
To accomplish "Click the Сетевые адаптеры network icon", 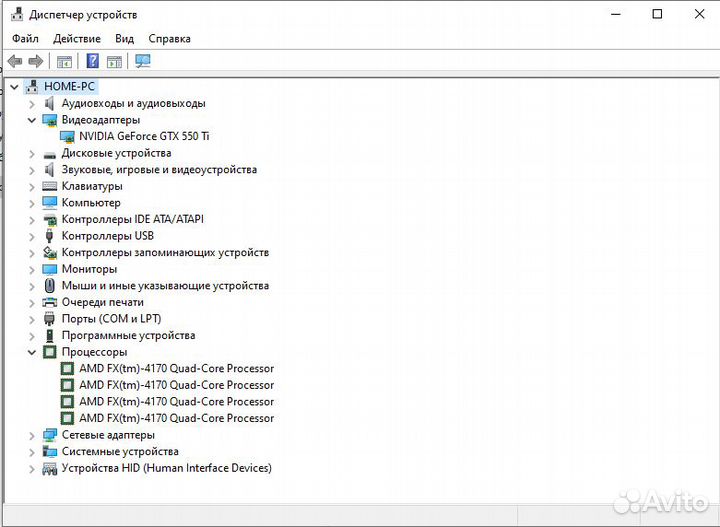I will click(x=50, y=435).
